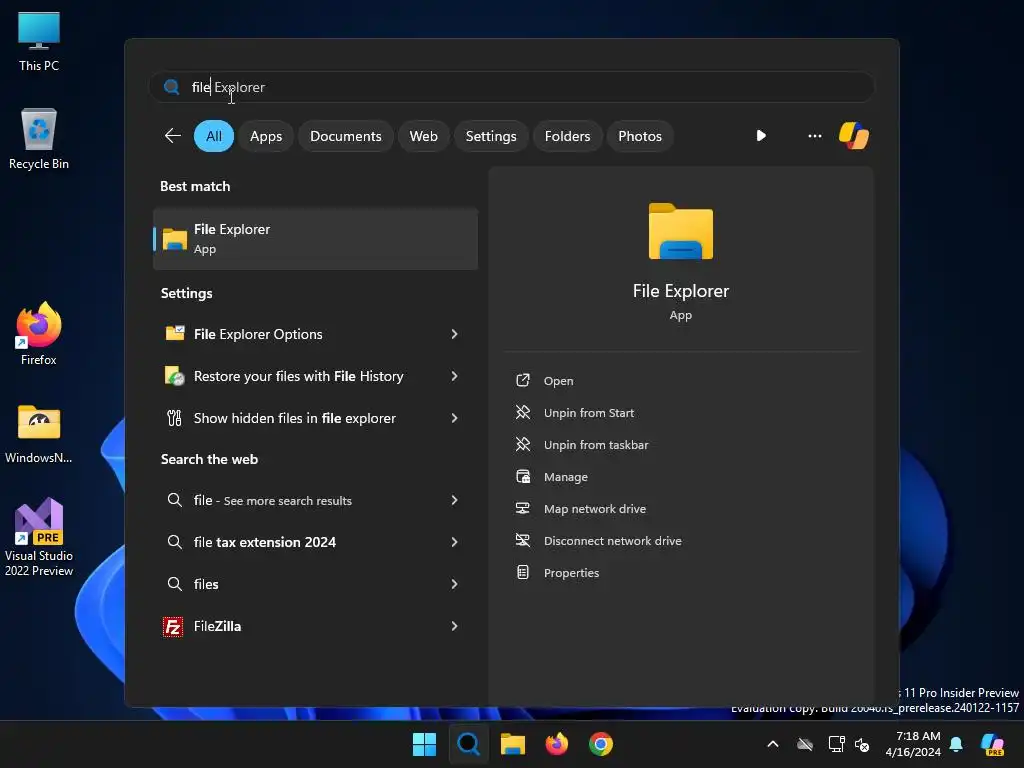The image size is (1024, 768).
Task: Launch Google Chrome from the taskbar
Action: 601,744
